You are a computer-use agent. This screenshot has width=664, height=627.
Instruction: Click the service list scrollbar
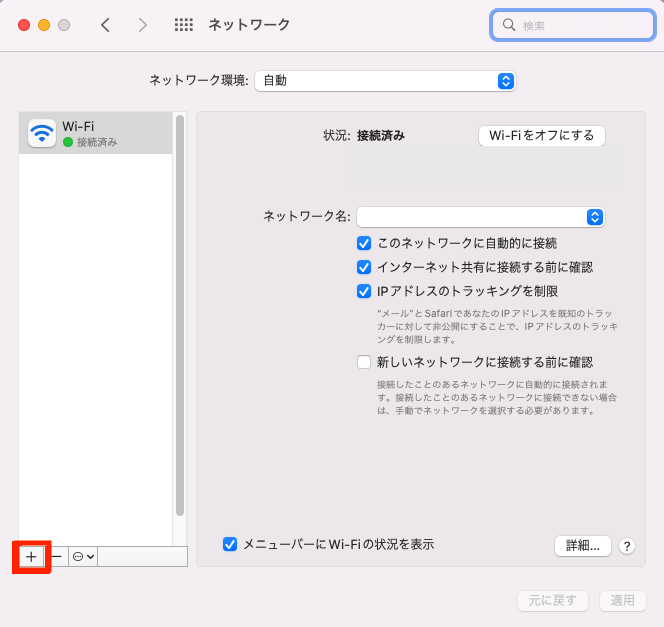point(180,315)
